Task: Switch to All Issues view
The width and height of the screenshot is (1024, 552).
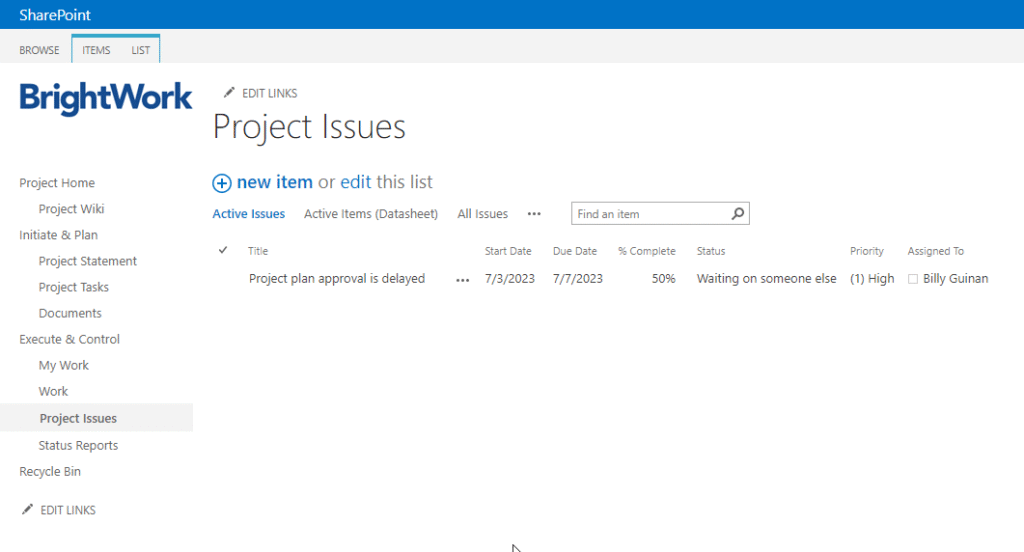Action: point(482,214)
